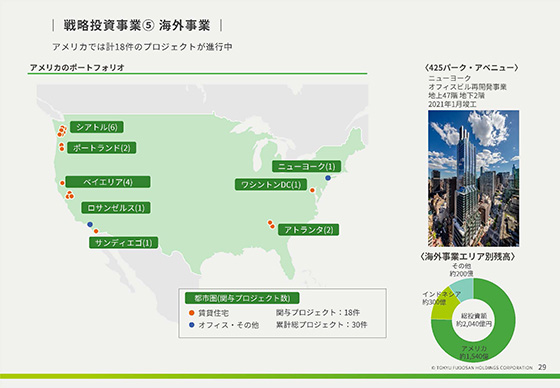Click the 賃貸住宅 legend text
This screenshot has height=388, width=560.
213,313
